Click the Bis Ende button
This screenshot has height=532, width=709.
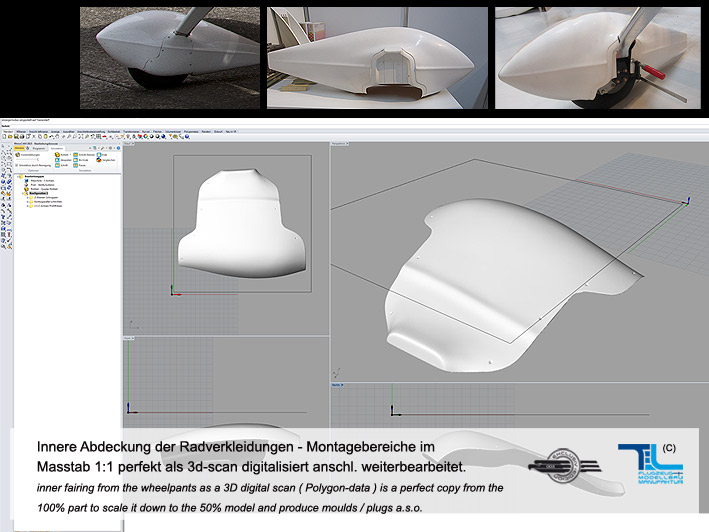pos(80,160)
